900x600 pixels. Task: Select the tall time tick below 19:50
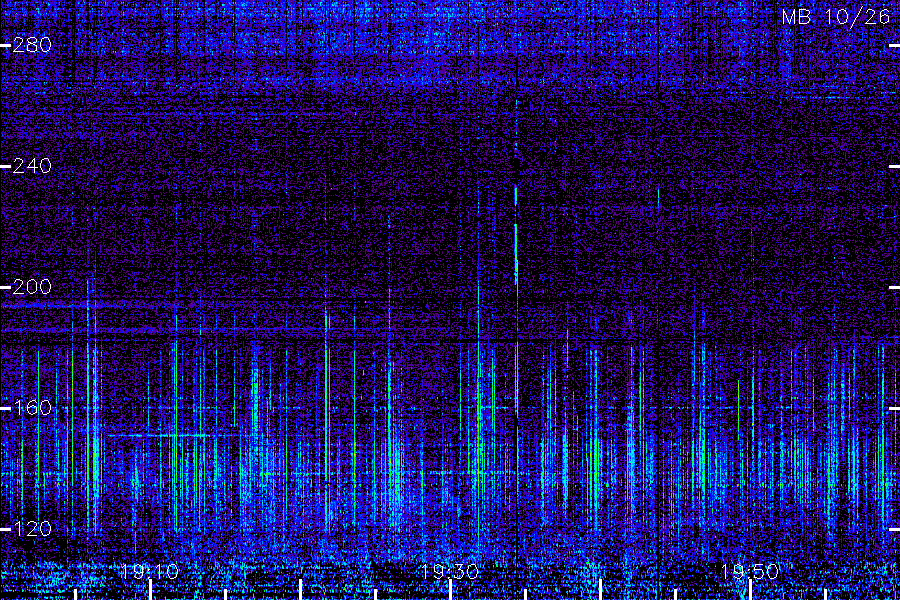pyautogui.click(x=750, y=590)
